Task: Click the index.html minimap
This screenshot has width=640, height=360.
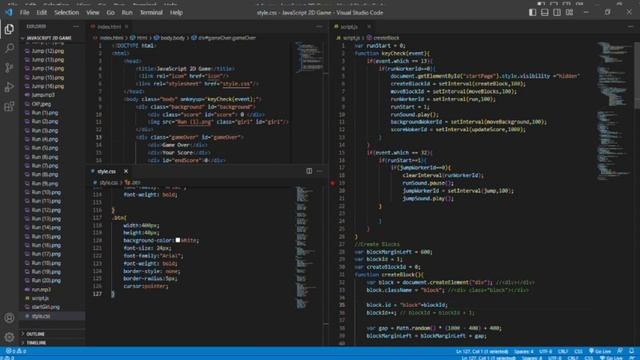Action: pyautogui.click(x=309, y=57)
